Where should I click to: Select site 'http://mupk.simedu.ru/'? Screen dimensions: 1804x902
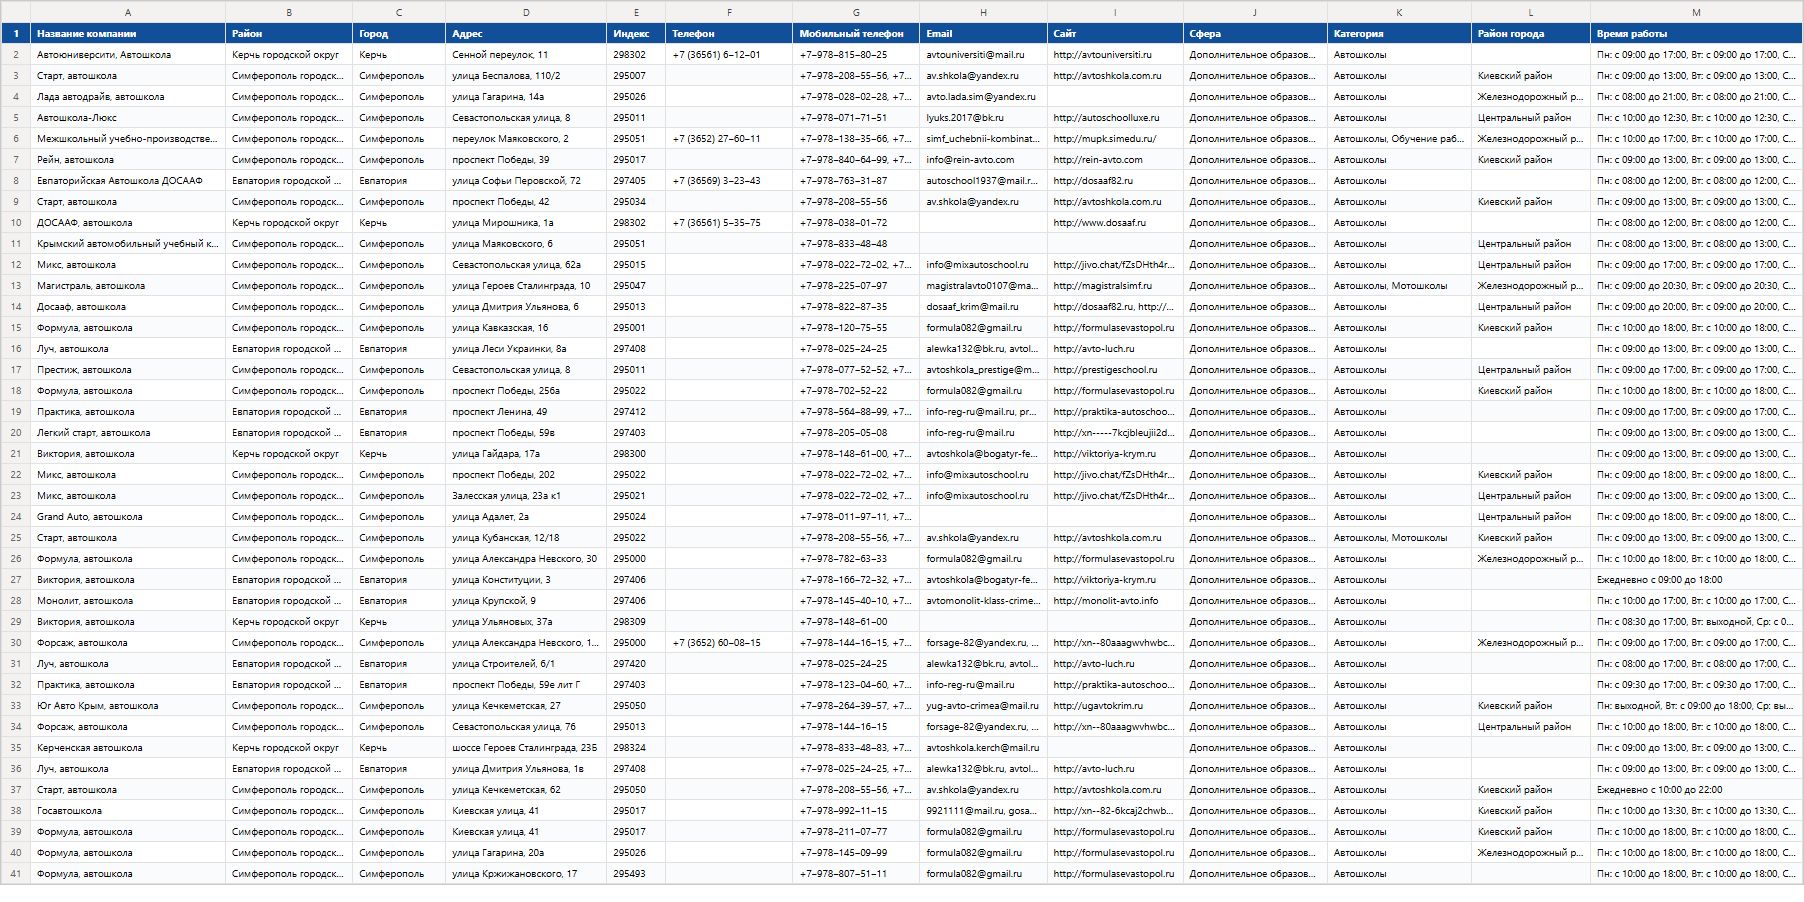[1115, 139]
